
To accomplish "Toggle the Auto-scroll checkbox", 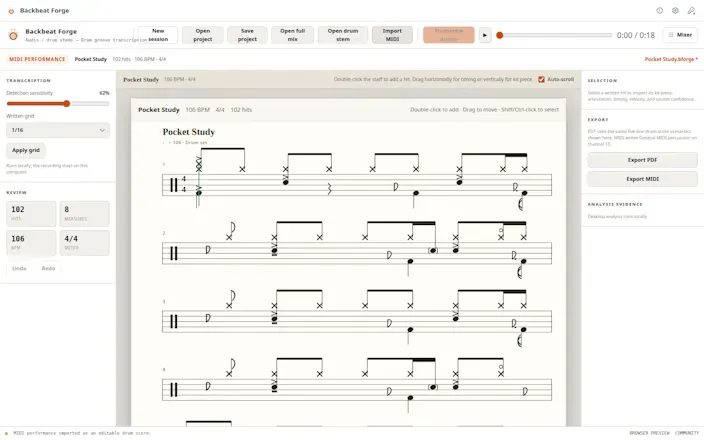I will 541,79.
